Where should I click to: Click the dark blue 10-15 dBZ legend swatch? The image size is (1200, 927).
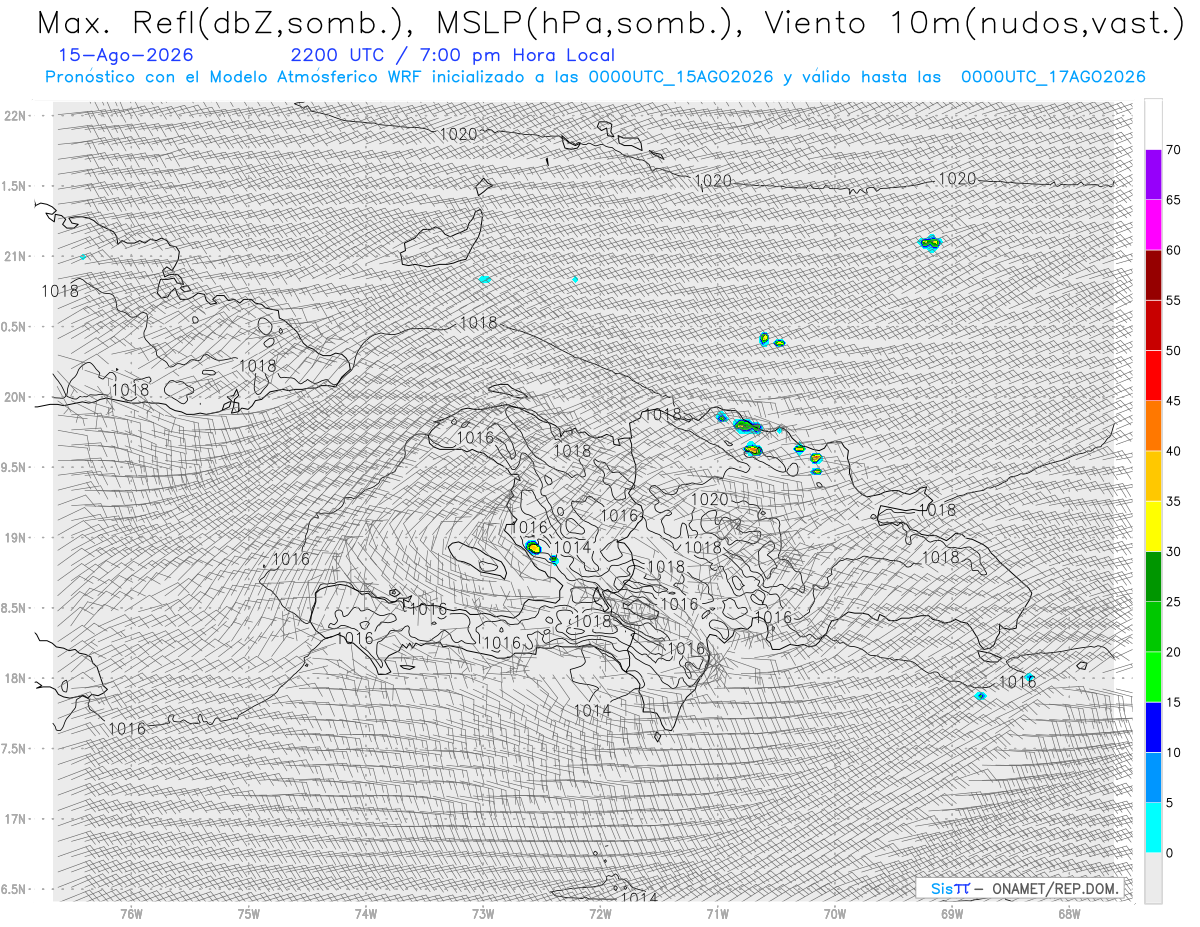1153,727
